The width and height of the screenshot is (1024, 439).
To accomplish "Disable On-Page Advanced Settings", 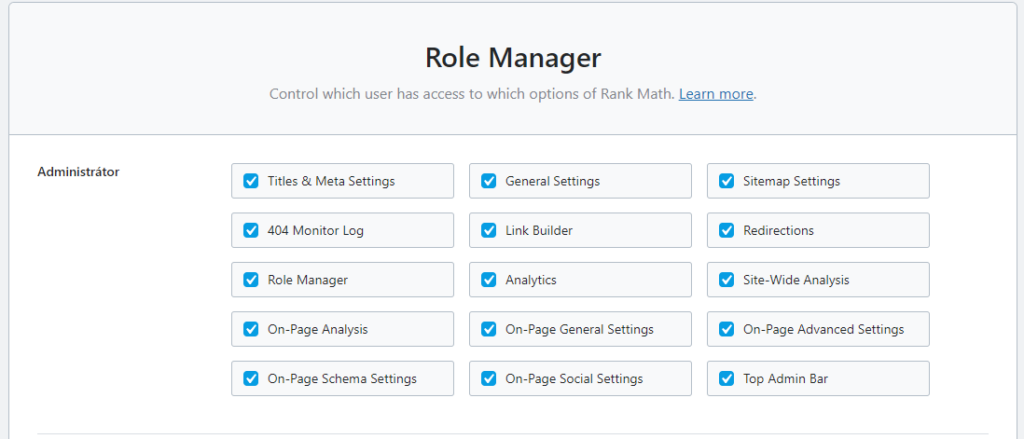I will [727, 329].
